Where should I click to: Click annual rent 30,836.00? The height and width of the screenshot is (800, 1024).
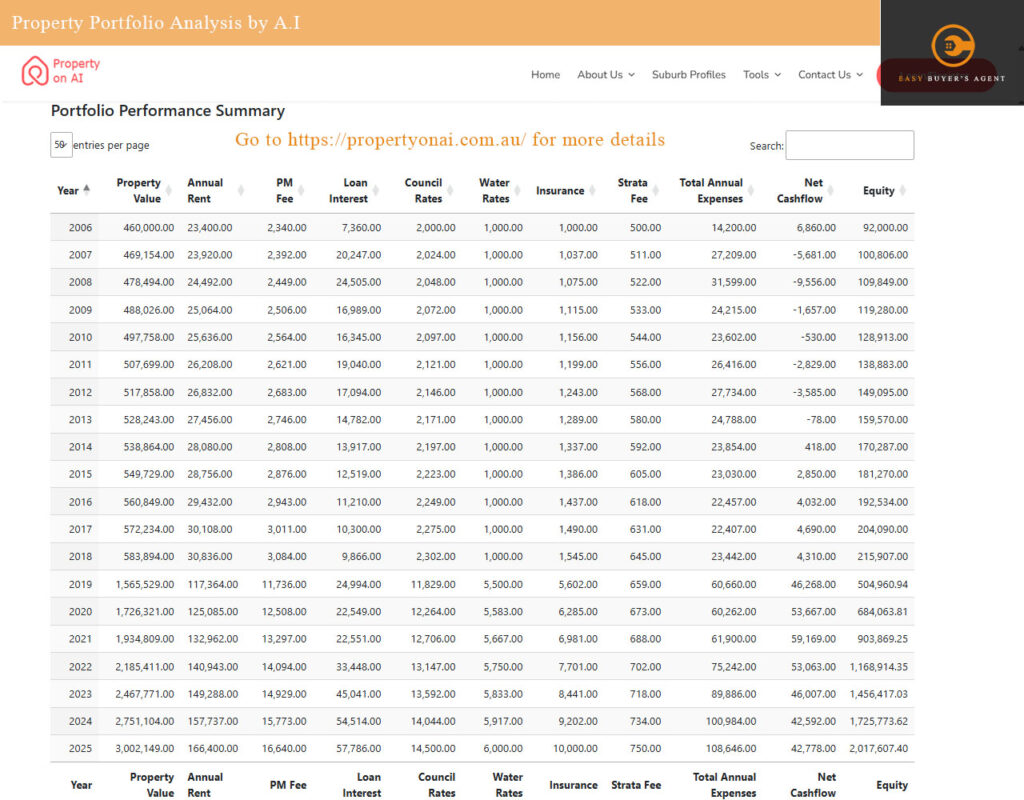pos(210,556)
